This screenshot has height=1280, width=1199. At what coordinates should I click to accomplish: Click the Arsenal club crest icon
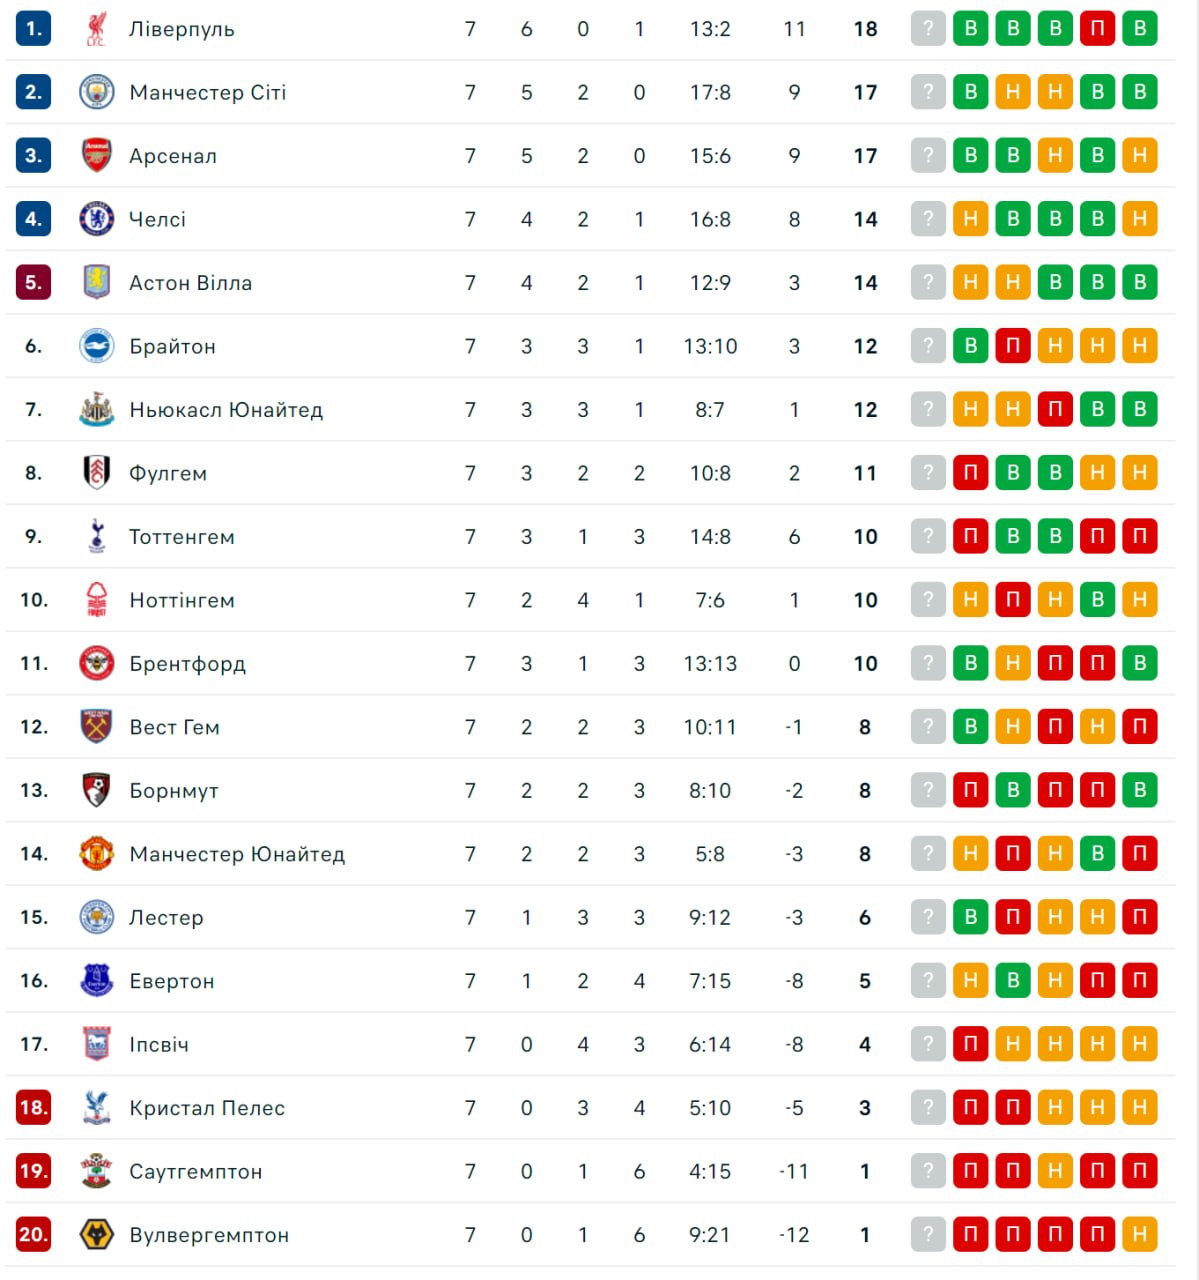tap(96, 156)
